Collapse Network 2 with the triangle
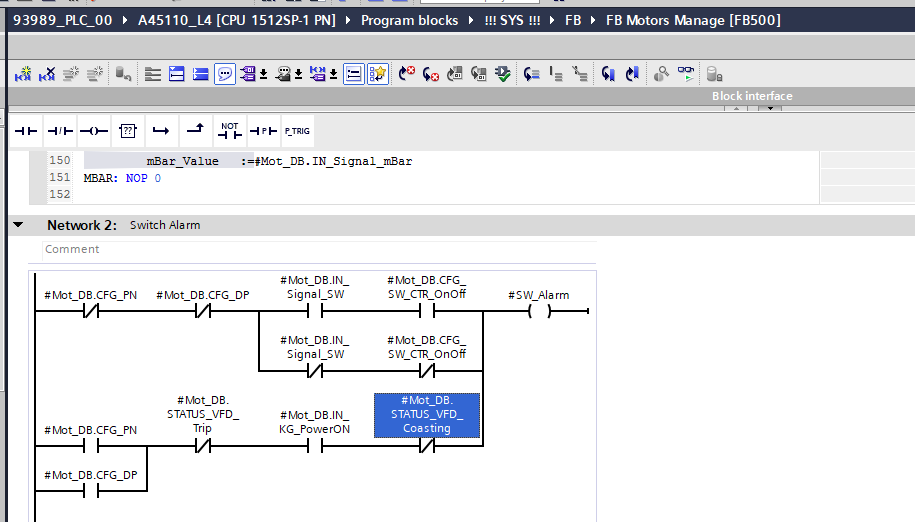This screenshot has height=522, width=915. (18, 225)
